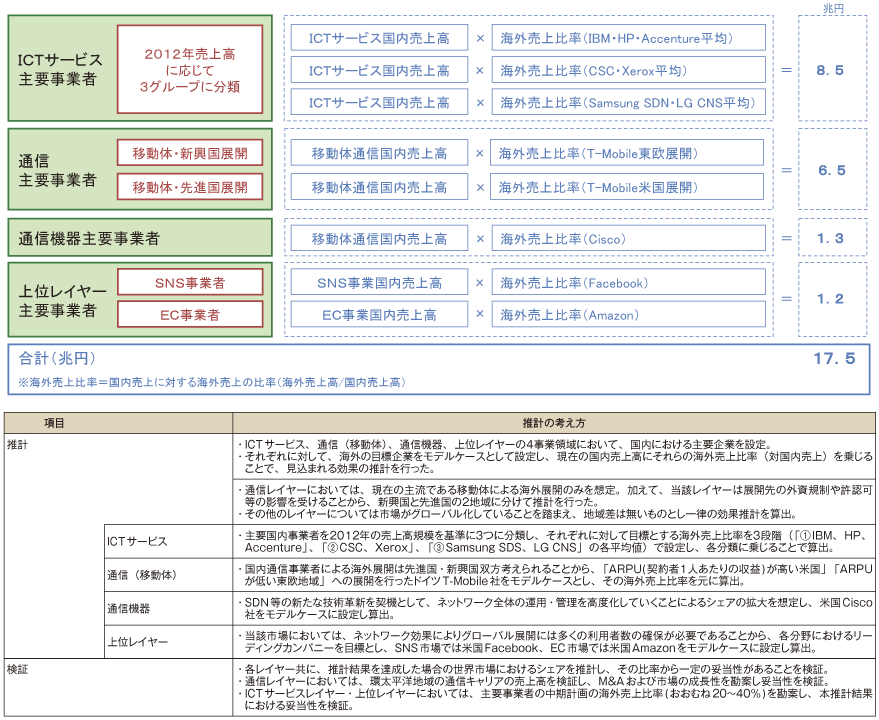The height and width of the screenshot is (720, 879).
Task: Click ICTサービス国内売上高 beside CSC・Xerox平均
Action: [x=379, y=71]
